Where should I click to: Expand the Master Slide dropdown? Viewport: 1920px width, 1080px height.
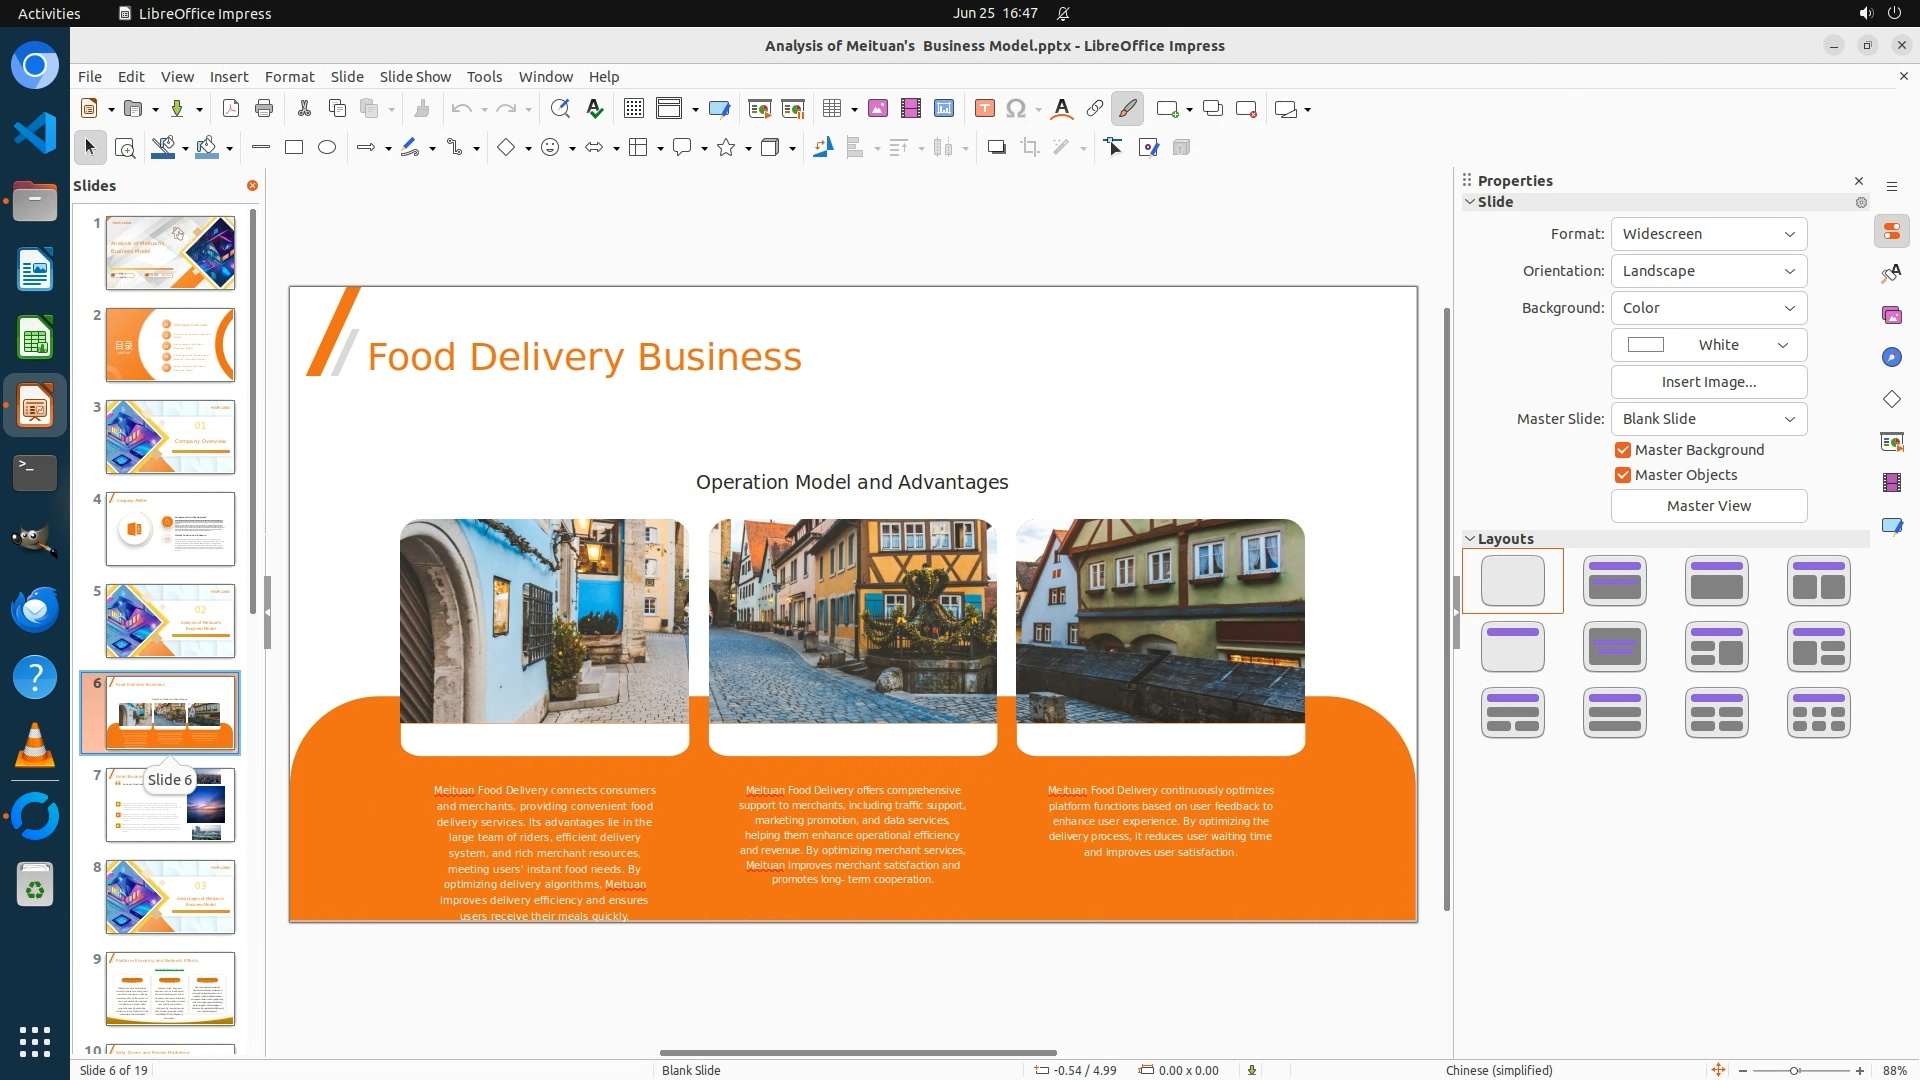(x=1708, y=419)
